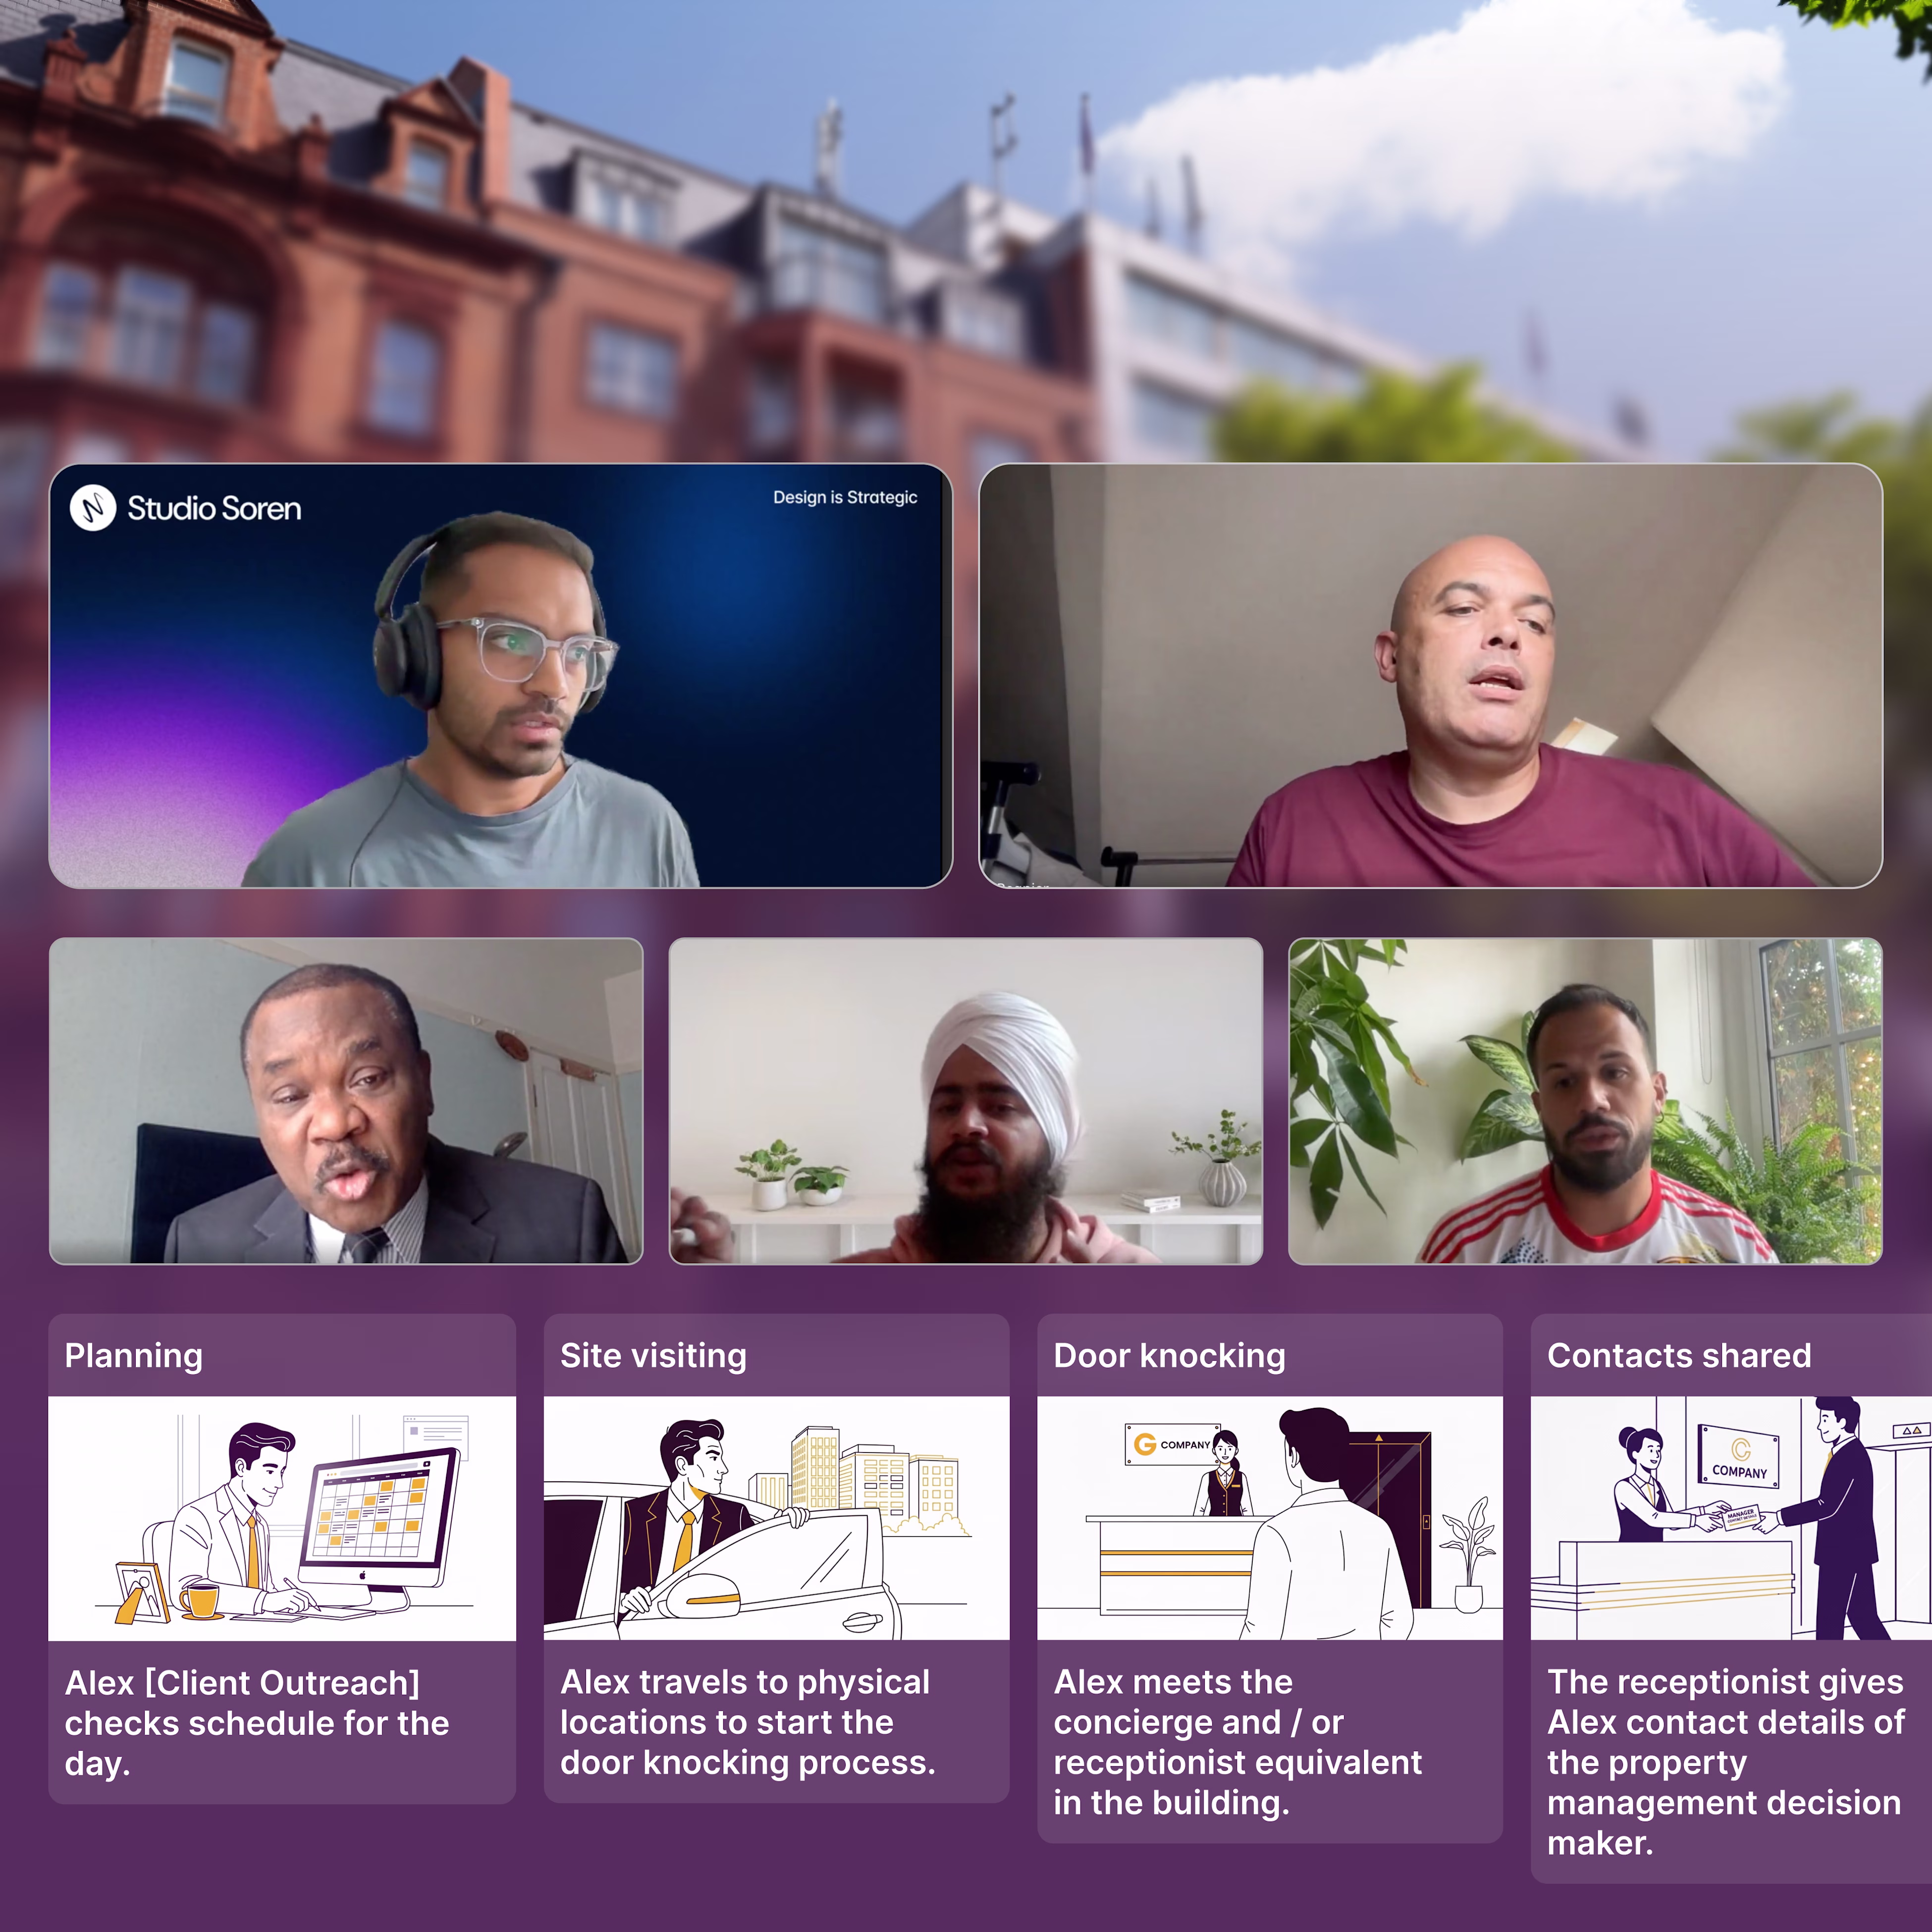
Task: Click the potted plant in Door knocking illustration
Action: click(1467, 1555)
